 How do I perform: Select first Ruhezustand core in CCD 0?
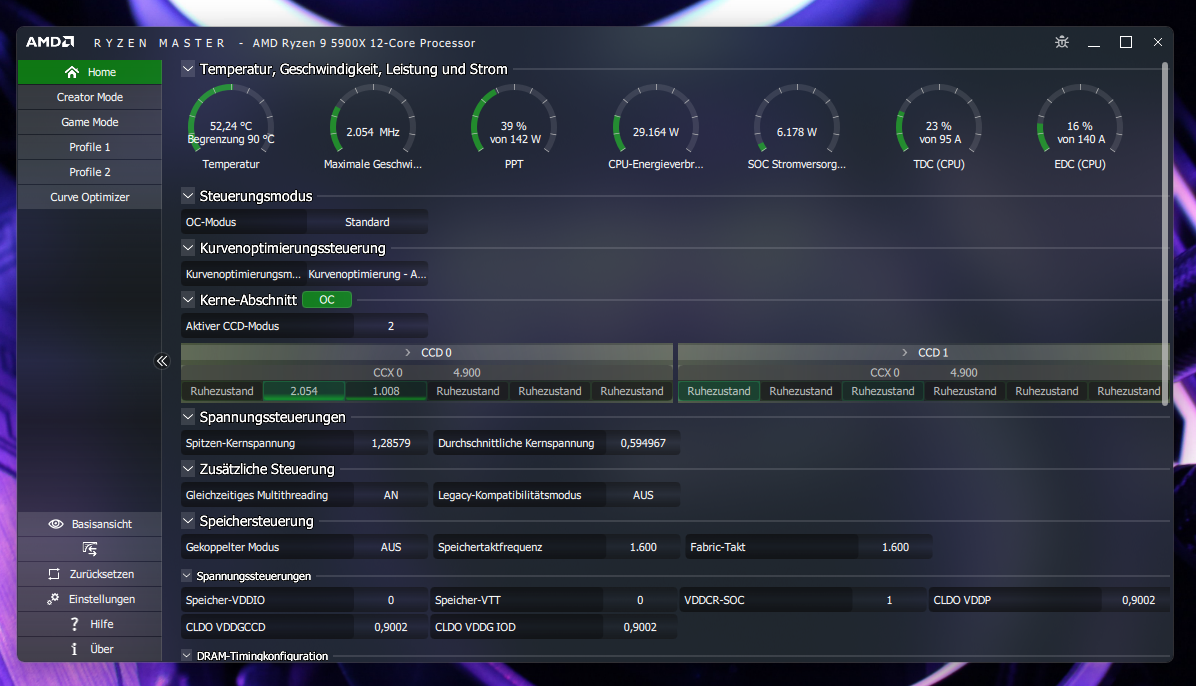coord(222,391)
